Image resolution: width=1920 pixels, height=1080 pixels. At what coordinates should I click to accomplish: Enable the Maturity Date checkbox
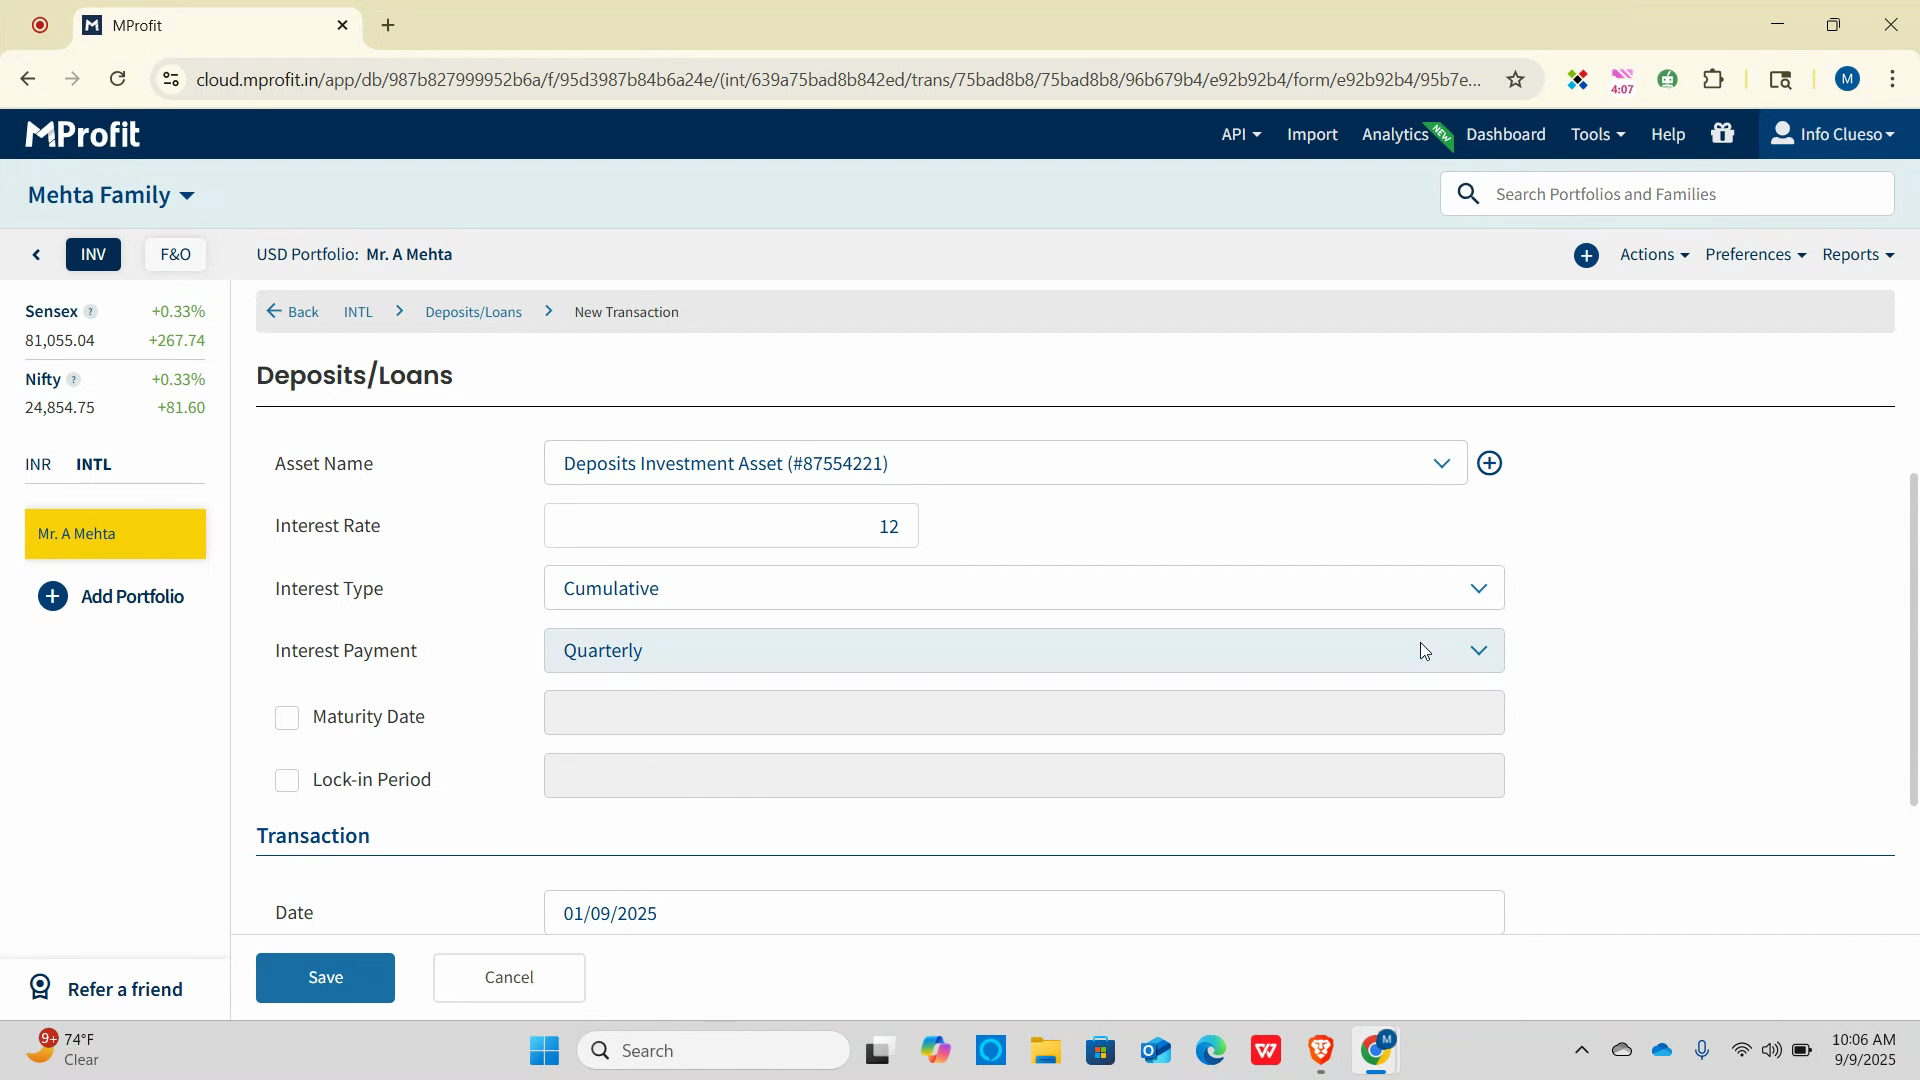(287, 718)
